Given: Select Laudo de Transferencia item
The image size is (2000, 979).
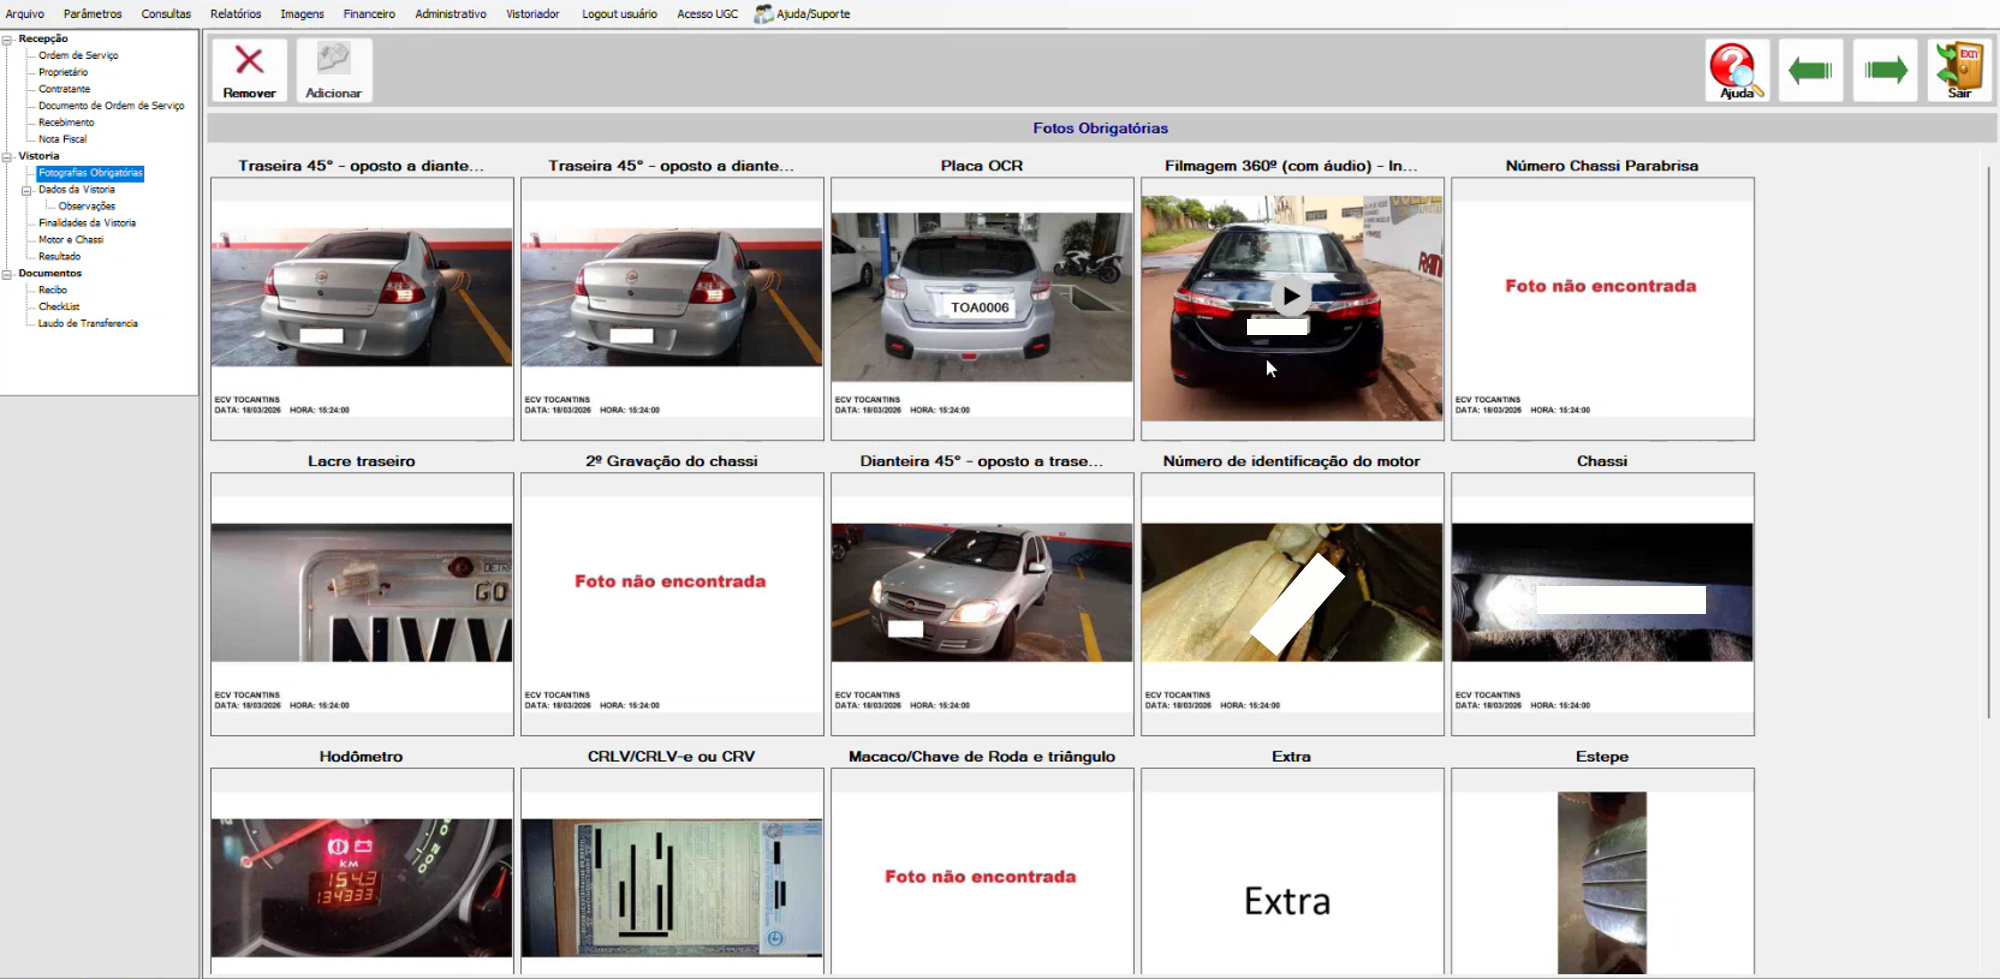Looking at the screenshot, I should [88, 324].
